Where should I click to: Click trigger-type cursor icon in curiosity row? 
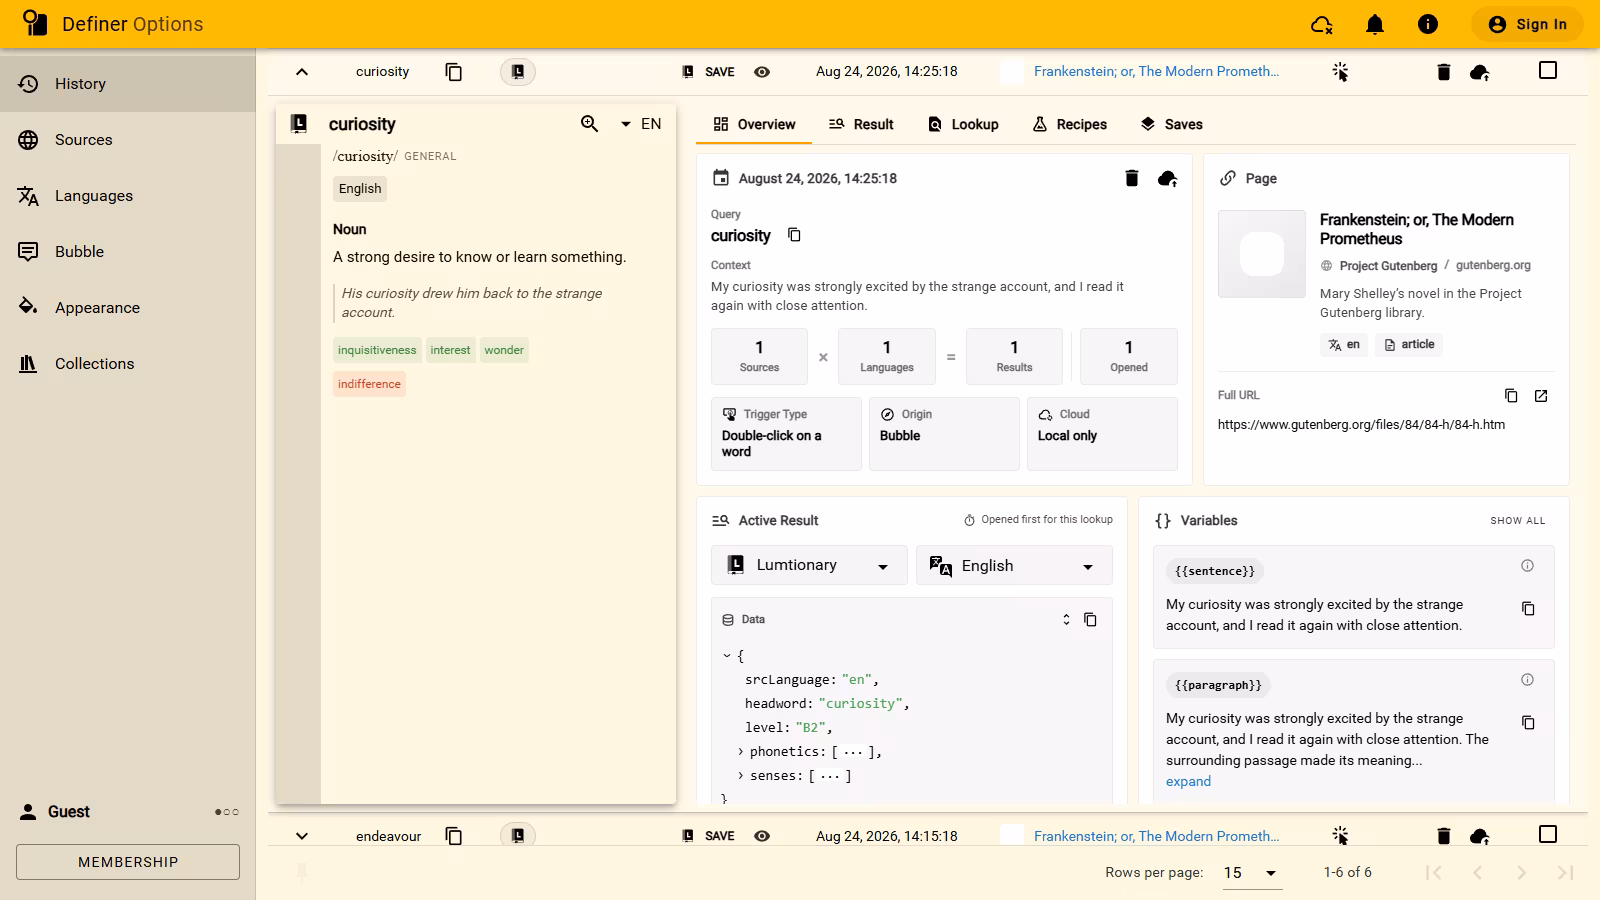tap(1341, 72)
